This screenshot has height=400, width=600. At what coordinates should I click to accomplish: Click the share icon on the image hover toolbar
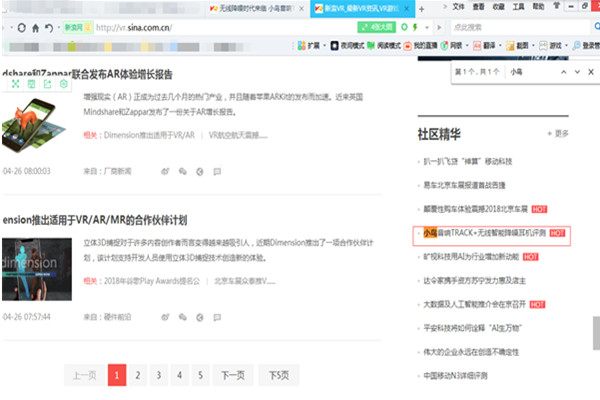click(x=48, y=84)
